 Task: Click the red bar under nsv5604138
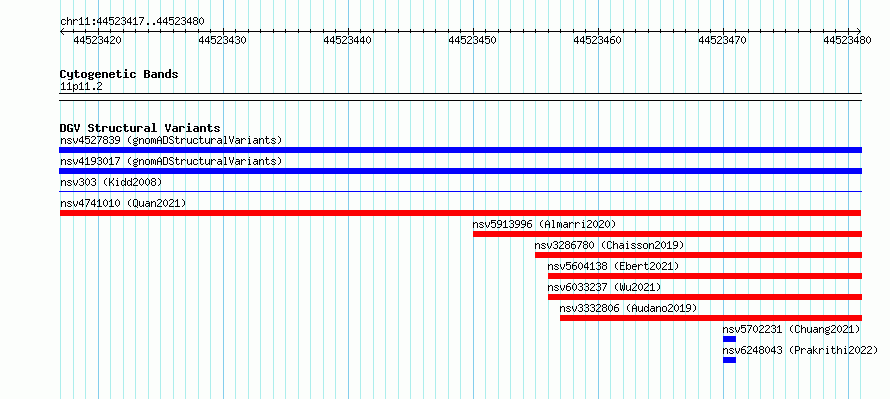coord(705,276)
